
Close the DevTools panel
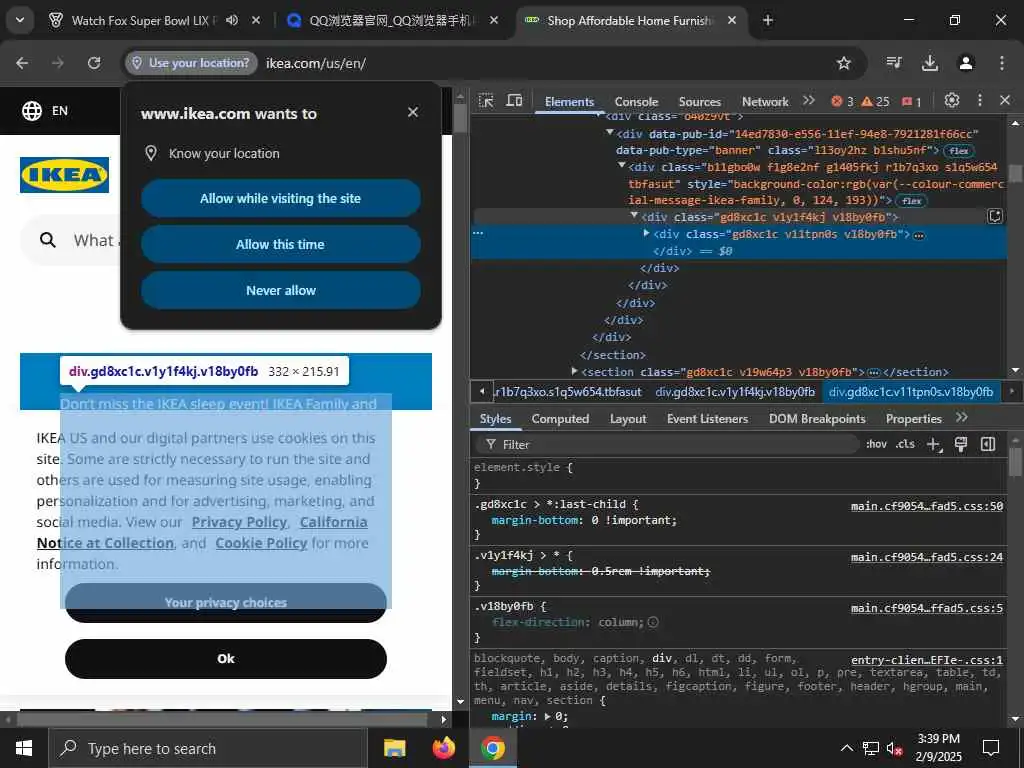1005,101
